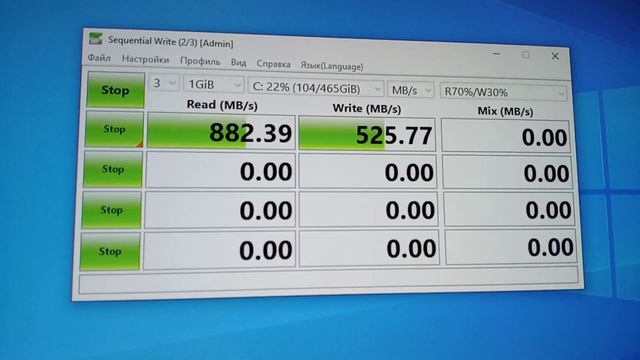The width and height of the screenshot is (640, 360).
Task: Click the third-row Stop button
Action: 111,210
